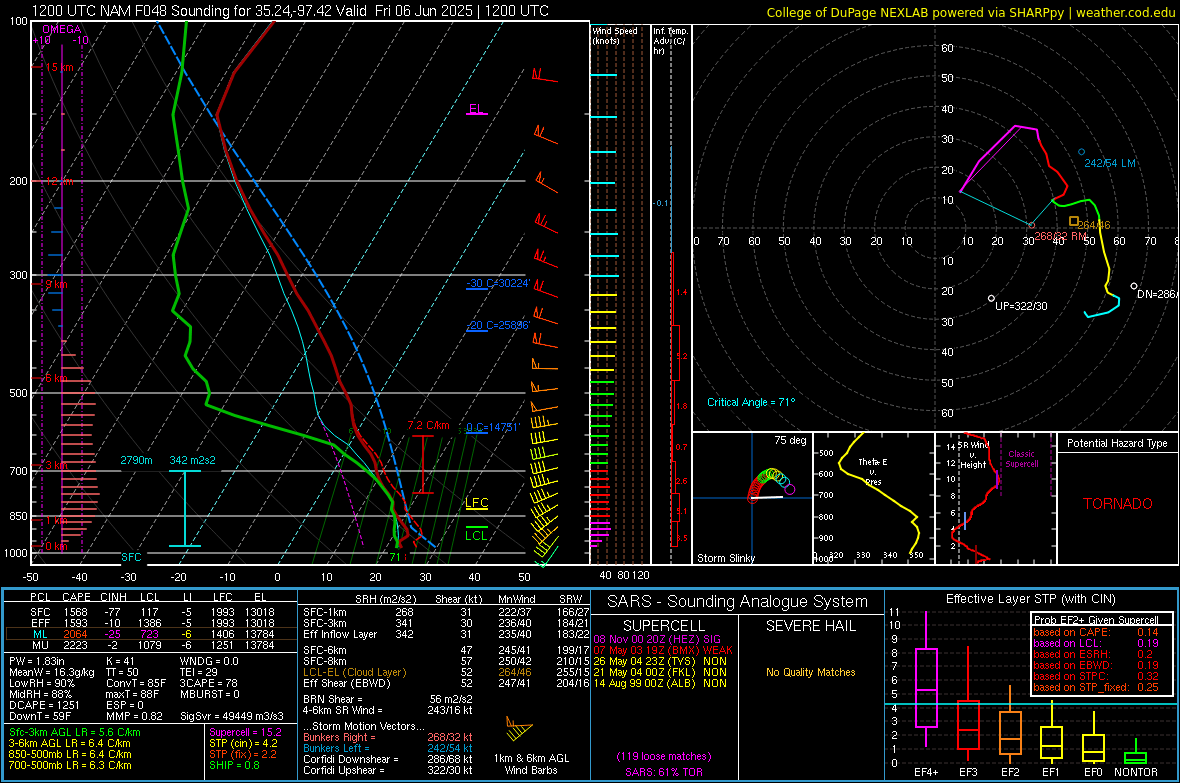Screen dimensions: 1180x783
Task: Click the orange 264/46 mean wind square
Action: [1074, 221]
